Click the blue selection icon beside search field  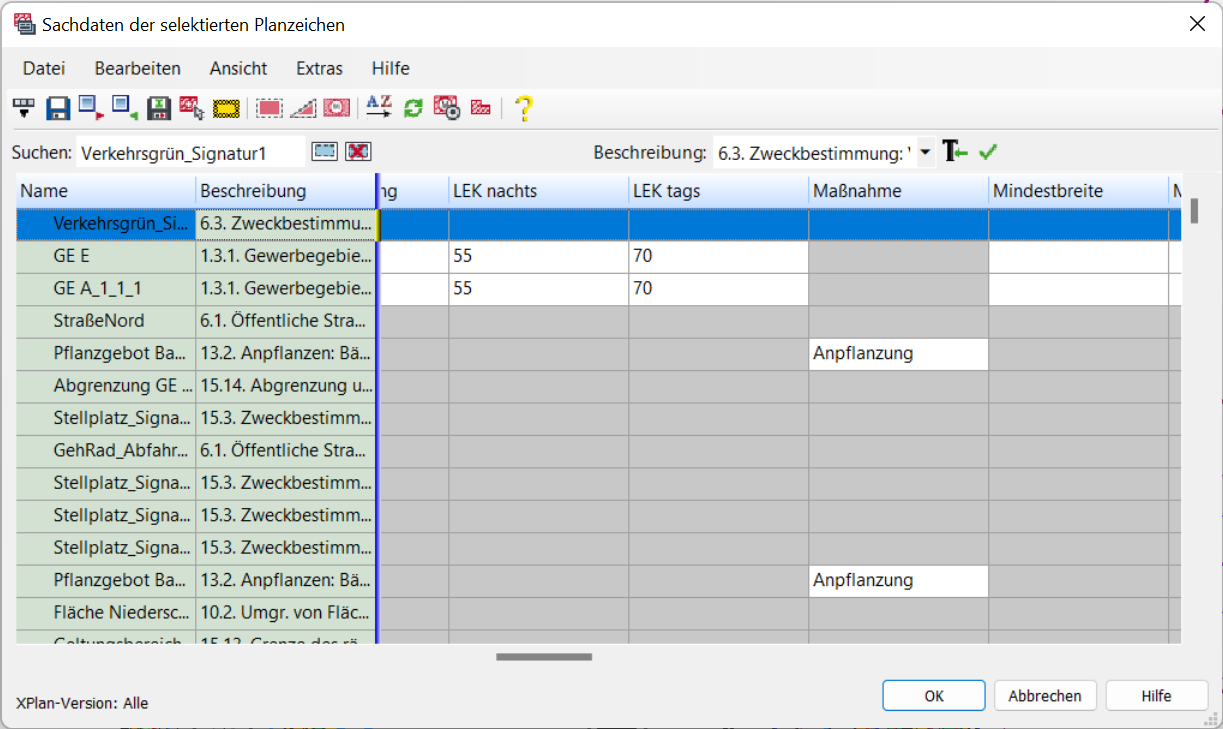tap(324, 151)
